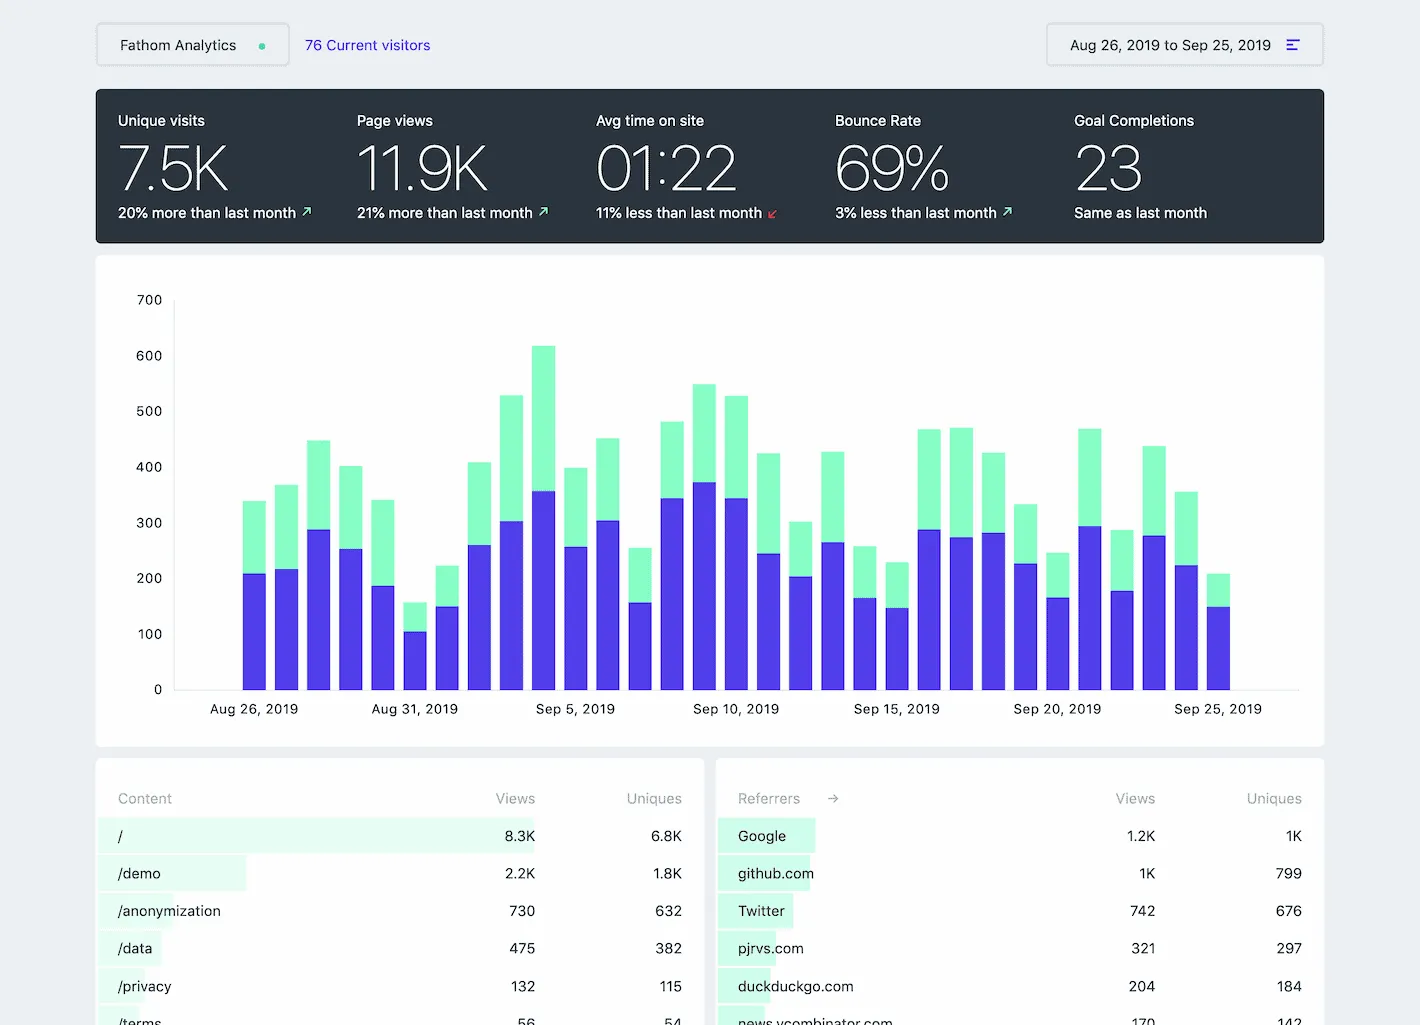Select the Content panel header
This screenshot has height=1025, width=1420.
[144, 798]
